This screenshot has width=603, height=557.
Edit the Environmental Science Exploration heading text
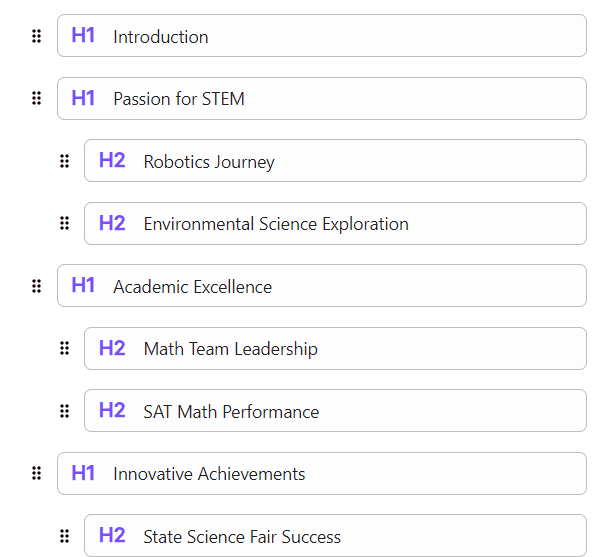coord(276,224)
